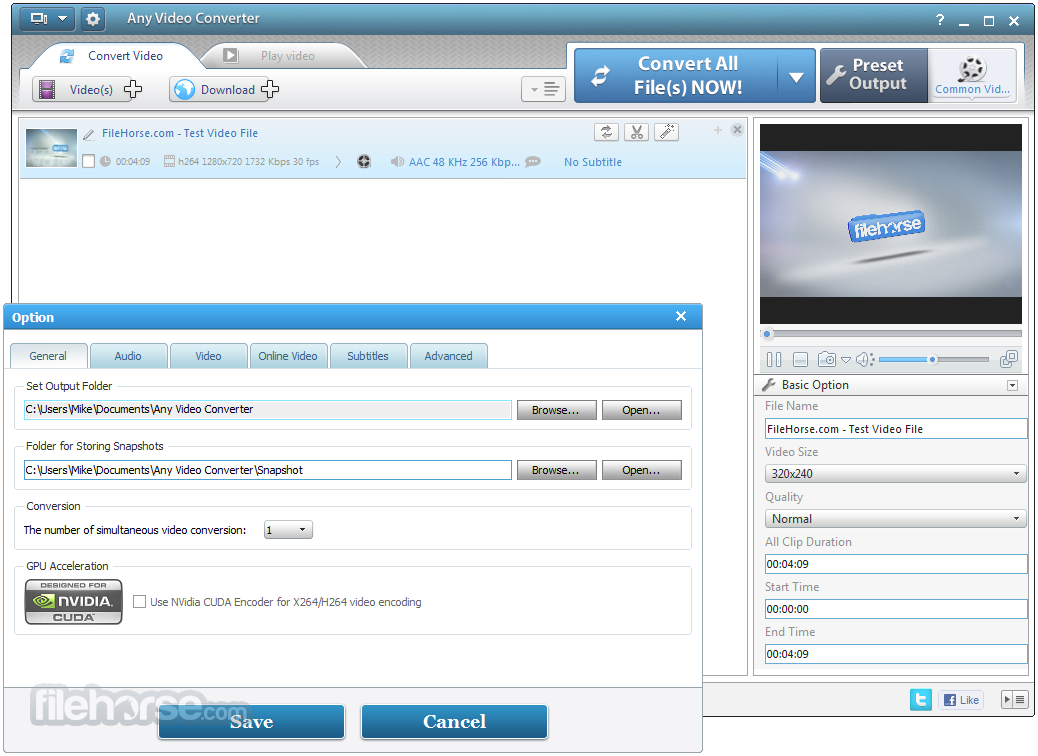Click the globe icon on the video entry
1038x756 pixels.
click(x=364, y=161)
